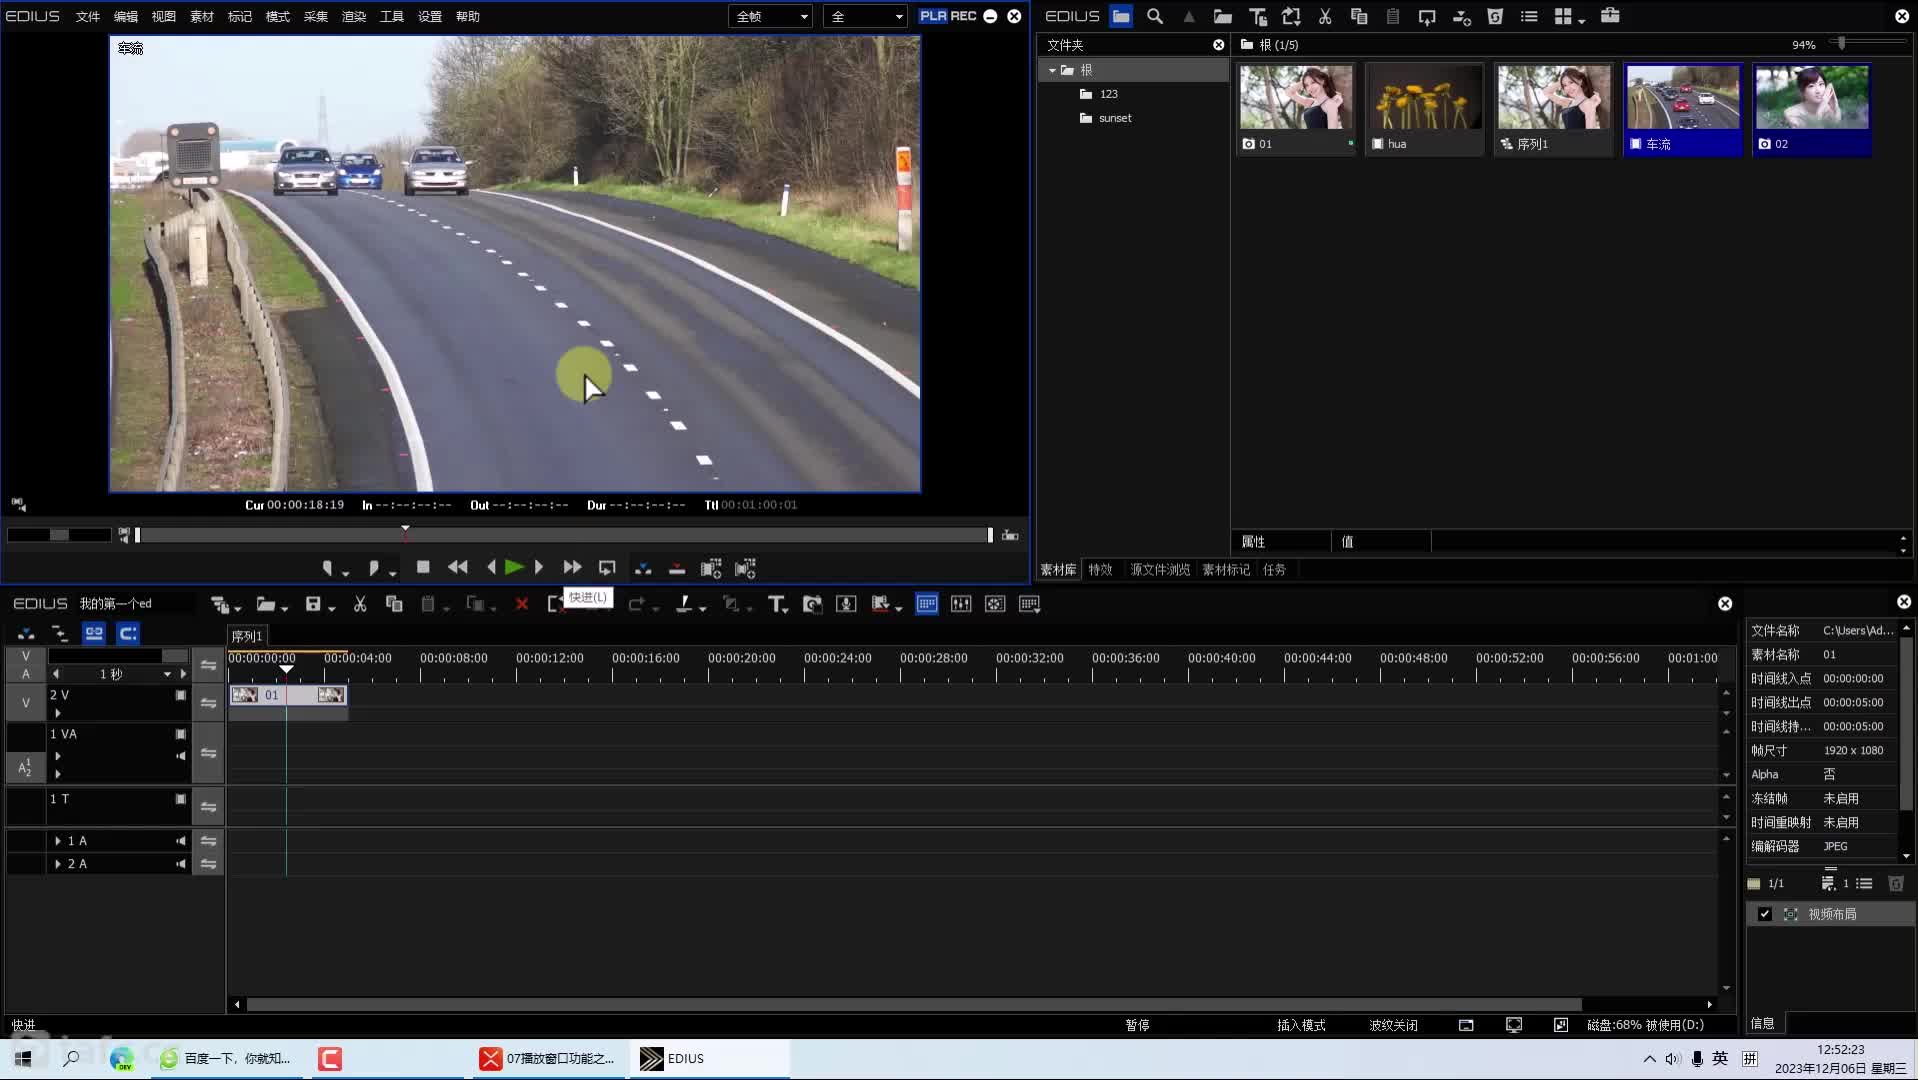Viewport: 1918px width, 1080px height.
Task: Open the 全帧 dropdown in player
Action: 771,16
